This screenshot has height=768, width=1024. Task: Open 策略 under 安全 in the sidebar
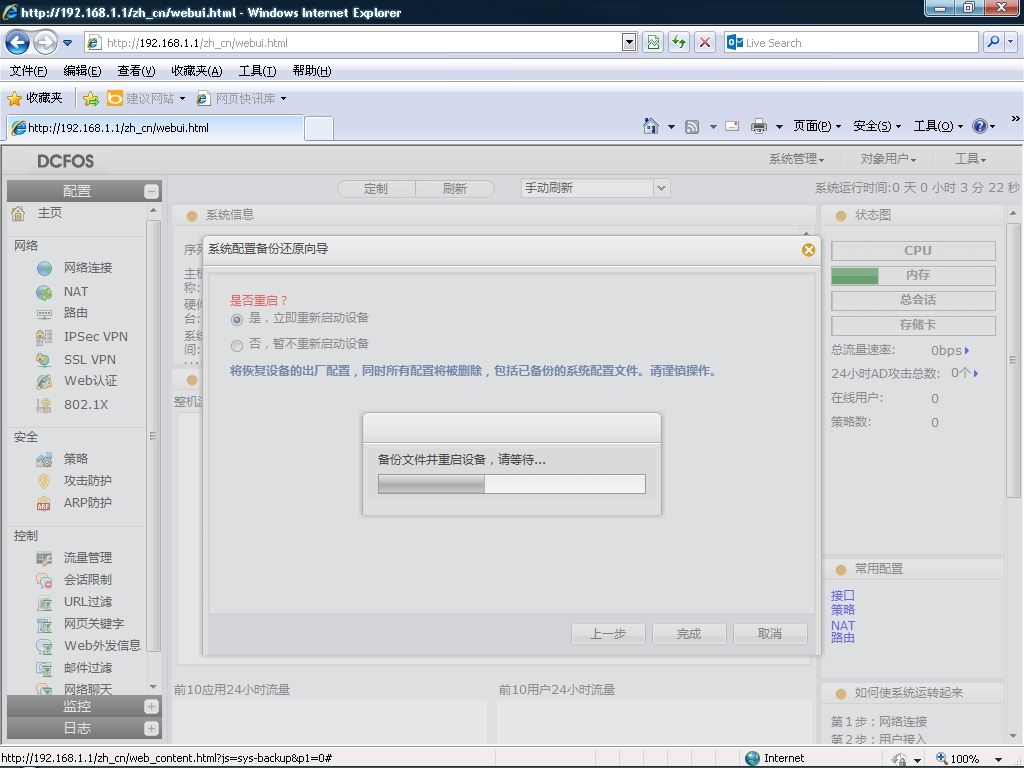tap(75, 459)
